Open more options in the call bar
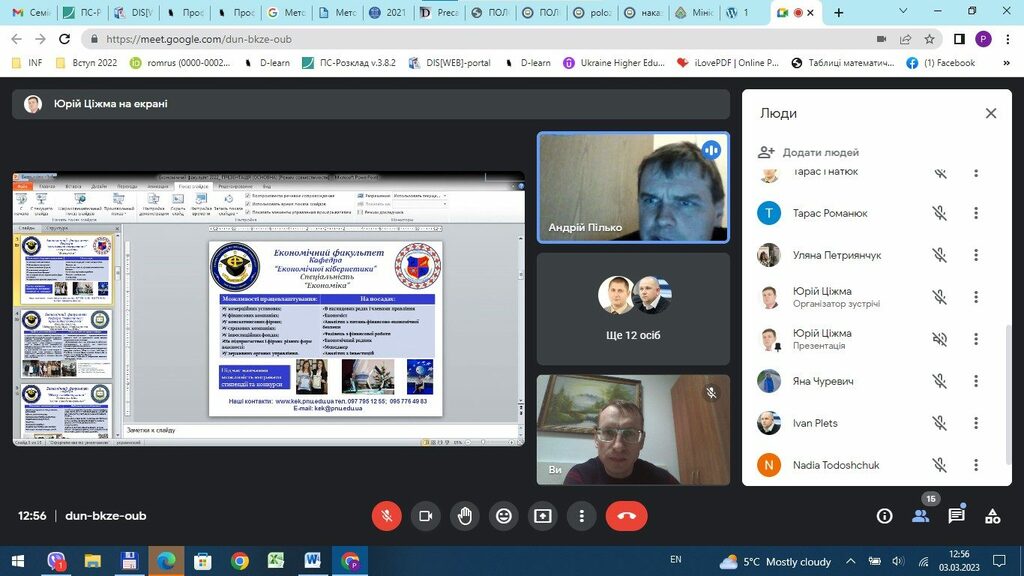The height and width of the screenshot is (576, 1024). [x=582, y=516]
